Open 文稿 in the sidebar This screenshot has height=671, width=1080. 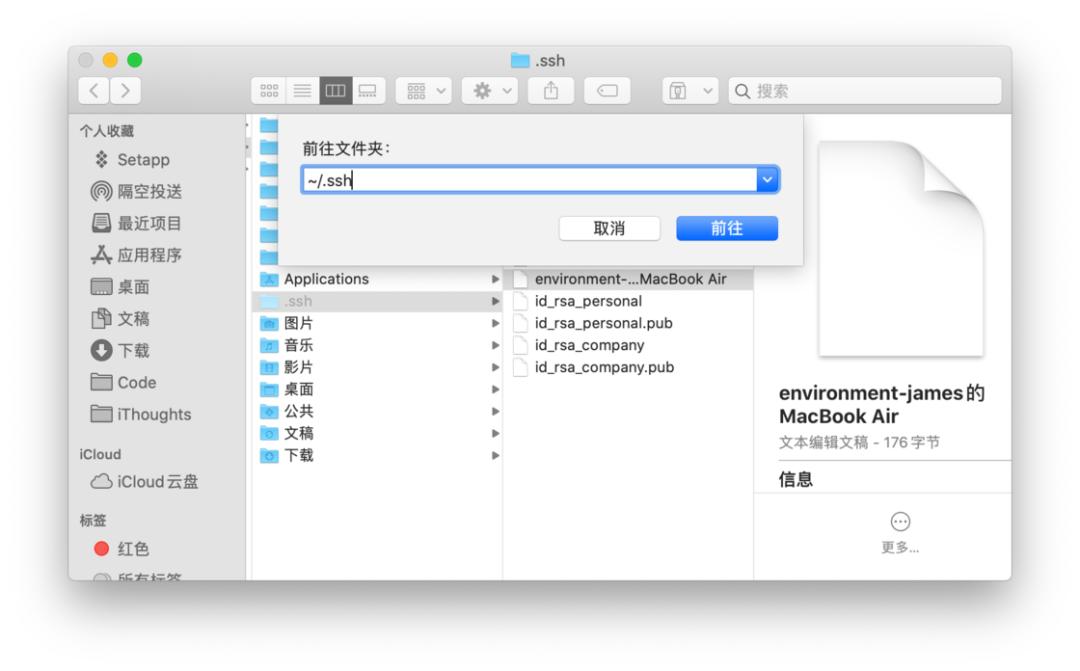pyautogui.click(x=121, y=318)
